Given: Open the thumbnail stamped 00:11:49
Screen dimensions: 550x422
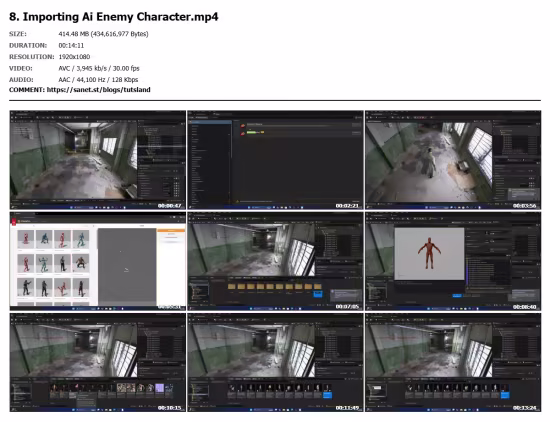Looking at the screenshot, I should click(275, 363).
